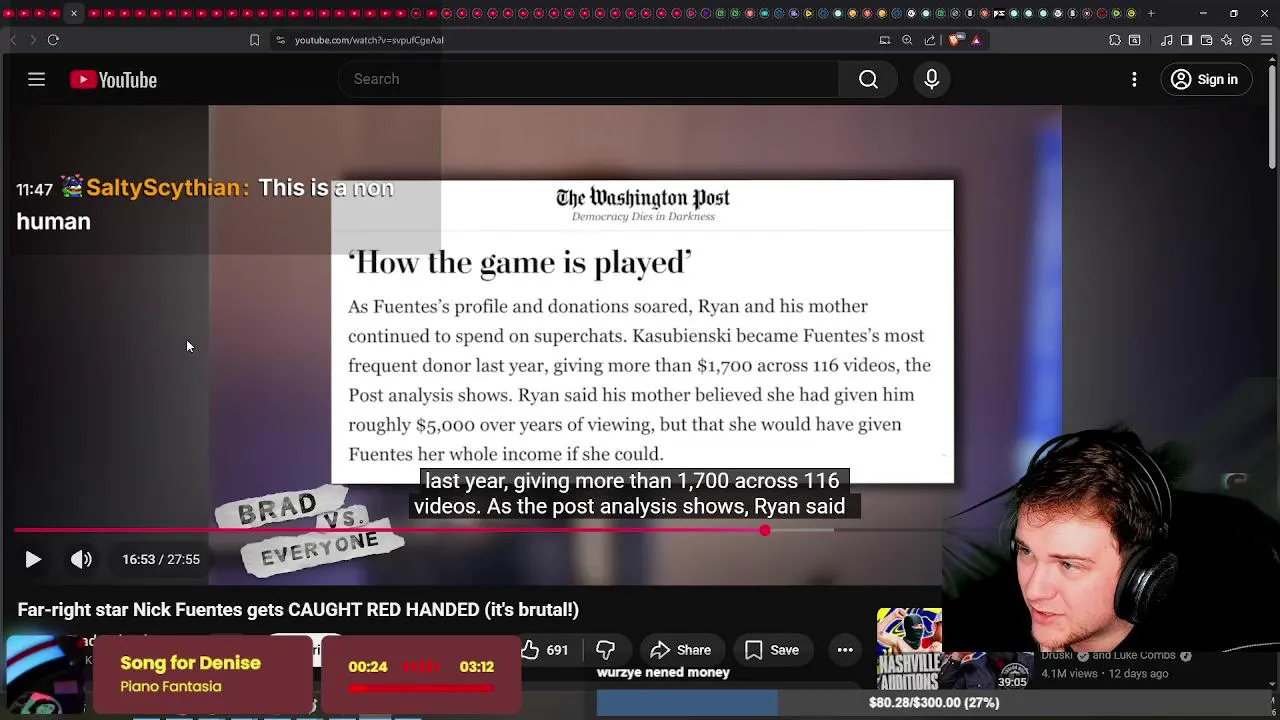Open YouTube settings three-dot menu

(x=1134, y=79)
